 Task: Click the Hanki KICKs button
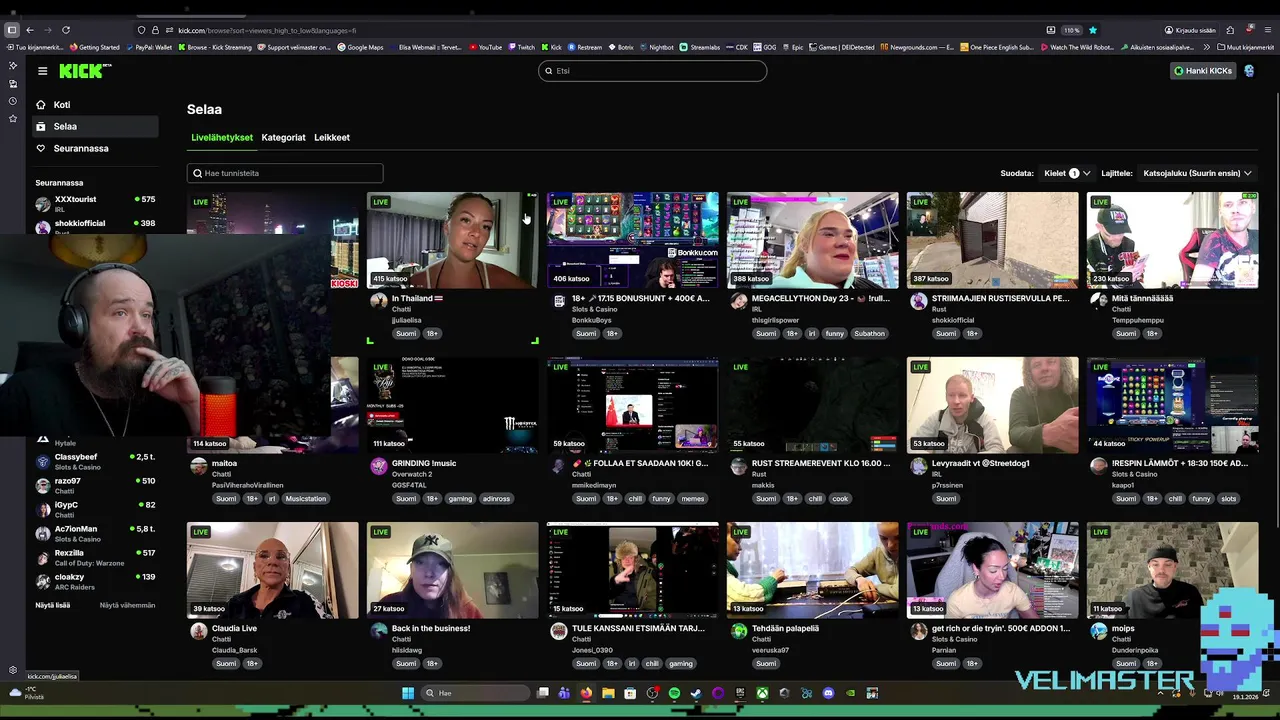click(1203, 71)
